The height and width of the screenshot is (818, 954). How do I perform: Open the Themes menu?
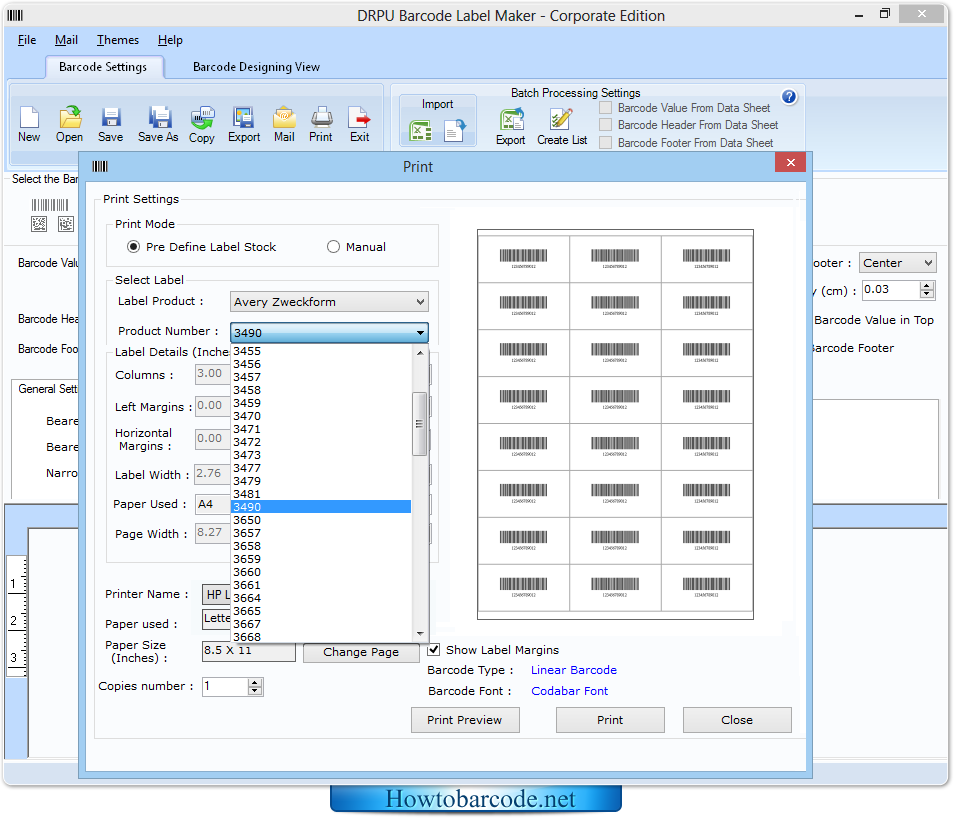(118, 40)
